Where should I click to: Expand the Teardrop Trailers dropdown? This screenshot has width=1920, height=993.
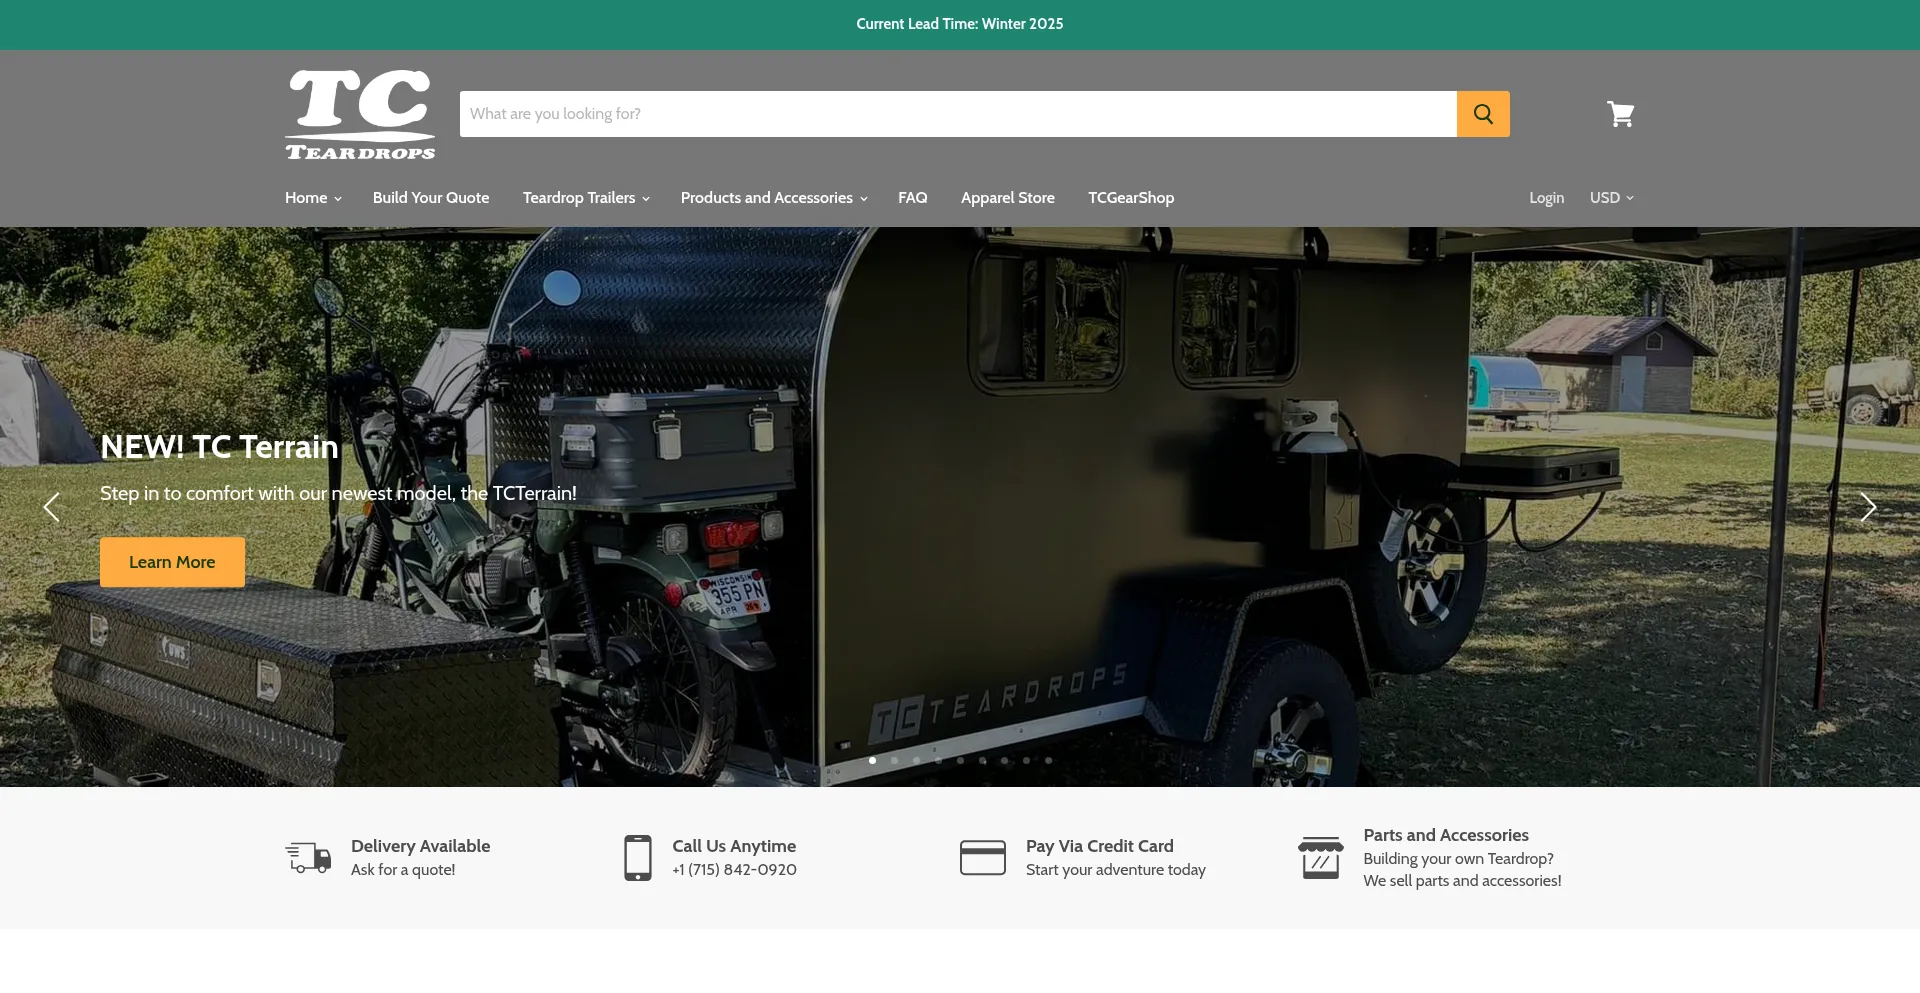pos(586,198)
